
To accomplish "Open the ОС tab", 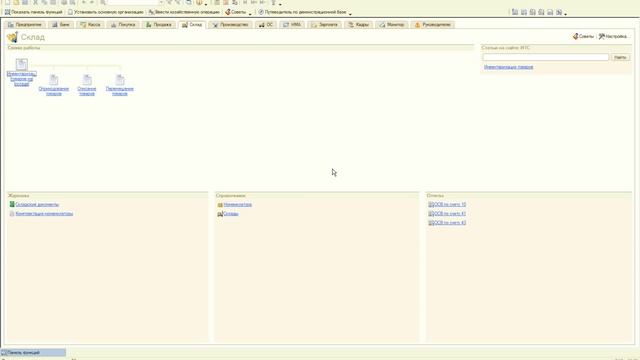I will click(x=266, y=25).
